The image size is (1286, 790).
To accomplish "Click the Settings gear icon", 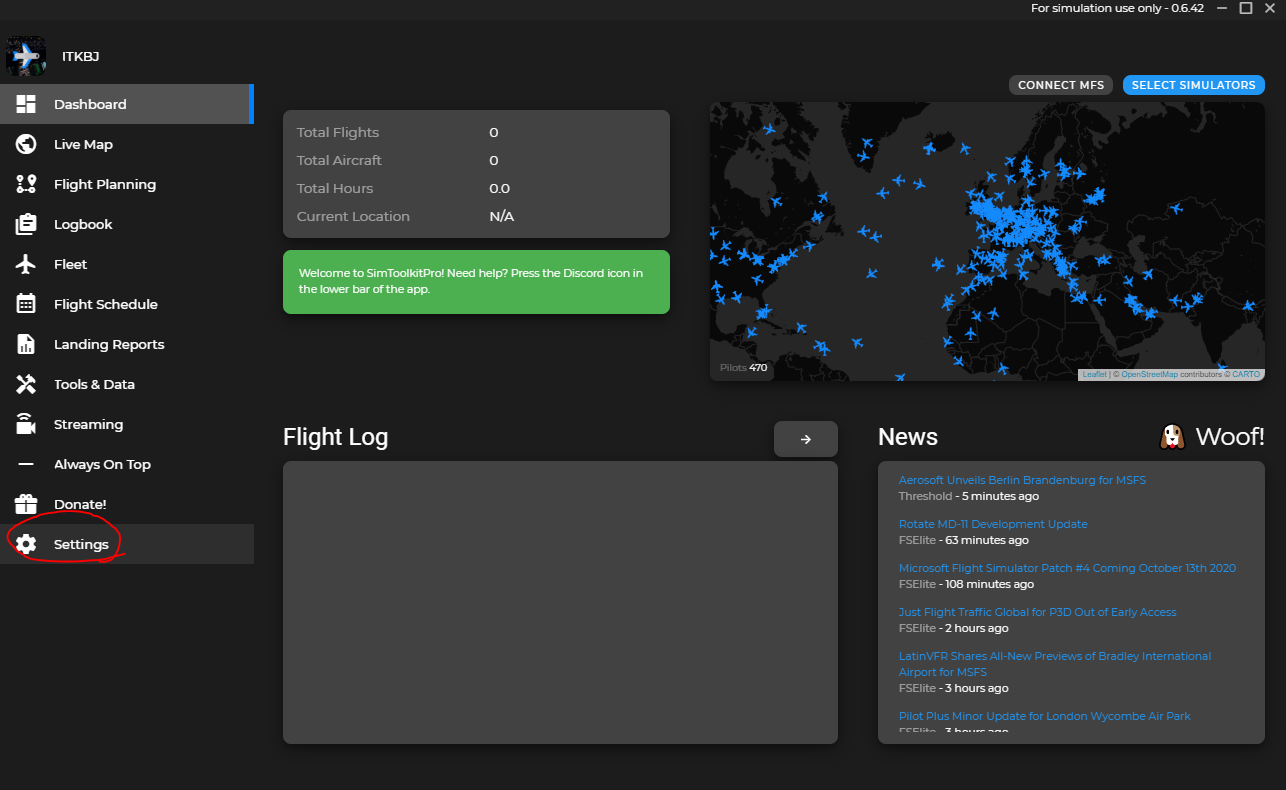I will (26, 544).
